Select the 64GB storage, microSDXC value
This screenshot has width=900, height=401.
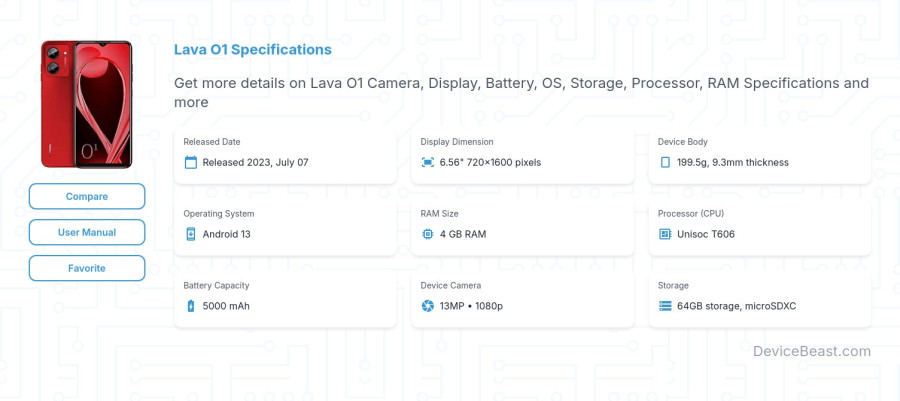tap(736, 306)
